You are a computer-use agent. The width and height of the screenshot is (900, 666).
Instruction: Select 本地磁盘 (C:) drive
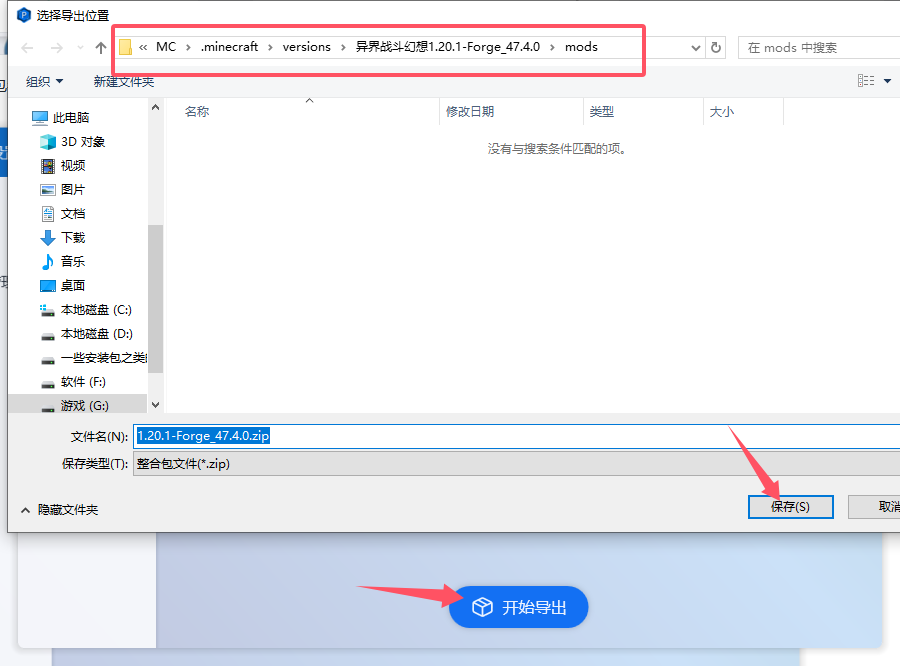pyautogui.click(x=95, y=310)
